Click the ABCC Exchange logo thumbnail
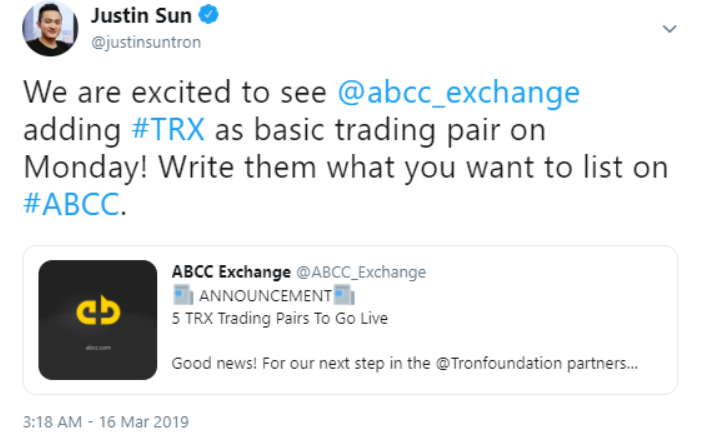This screenshot has width=701, height=439. [x=98, y=320]
